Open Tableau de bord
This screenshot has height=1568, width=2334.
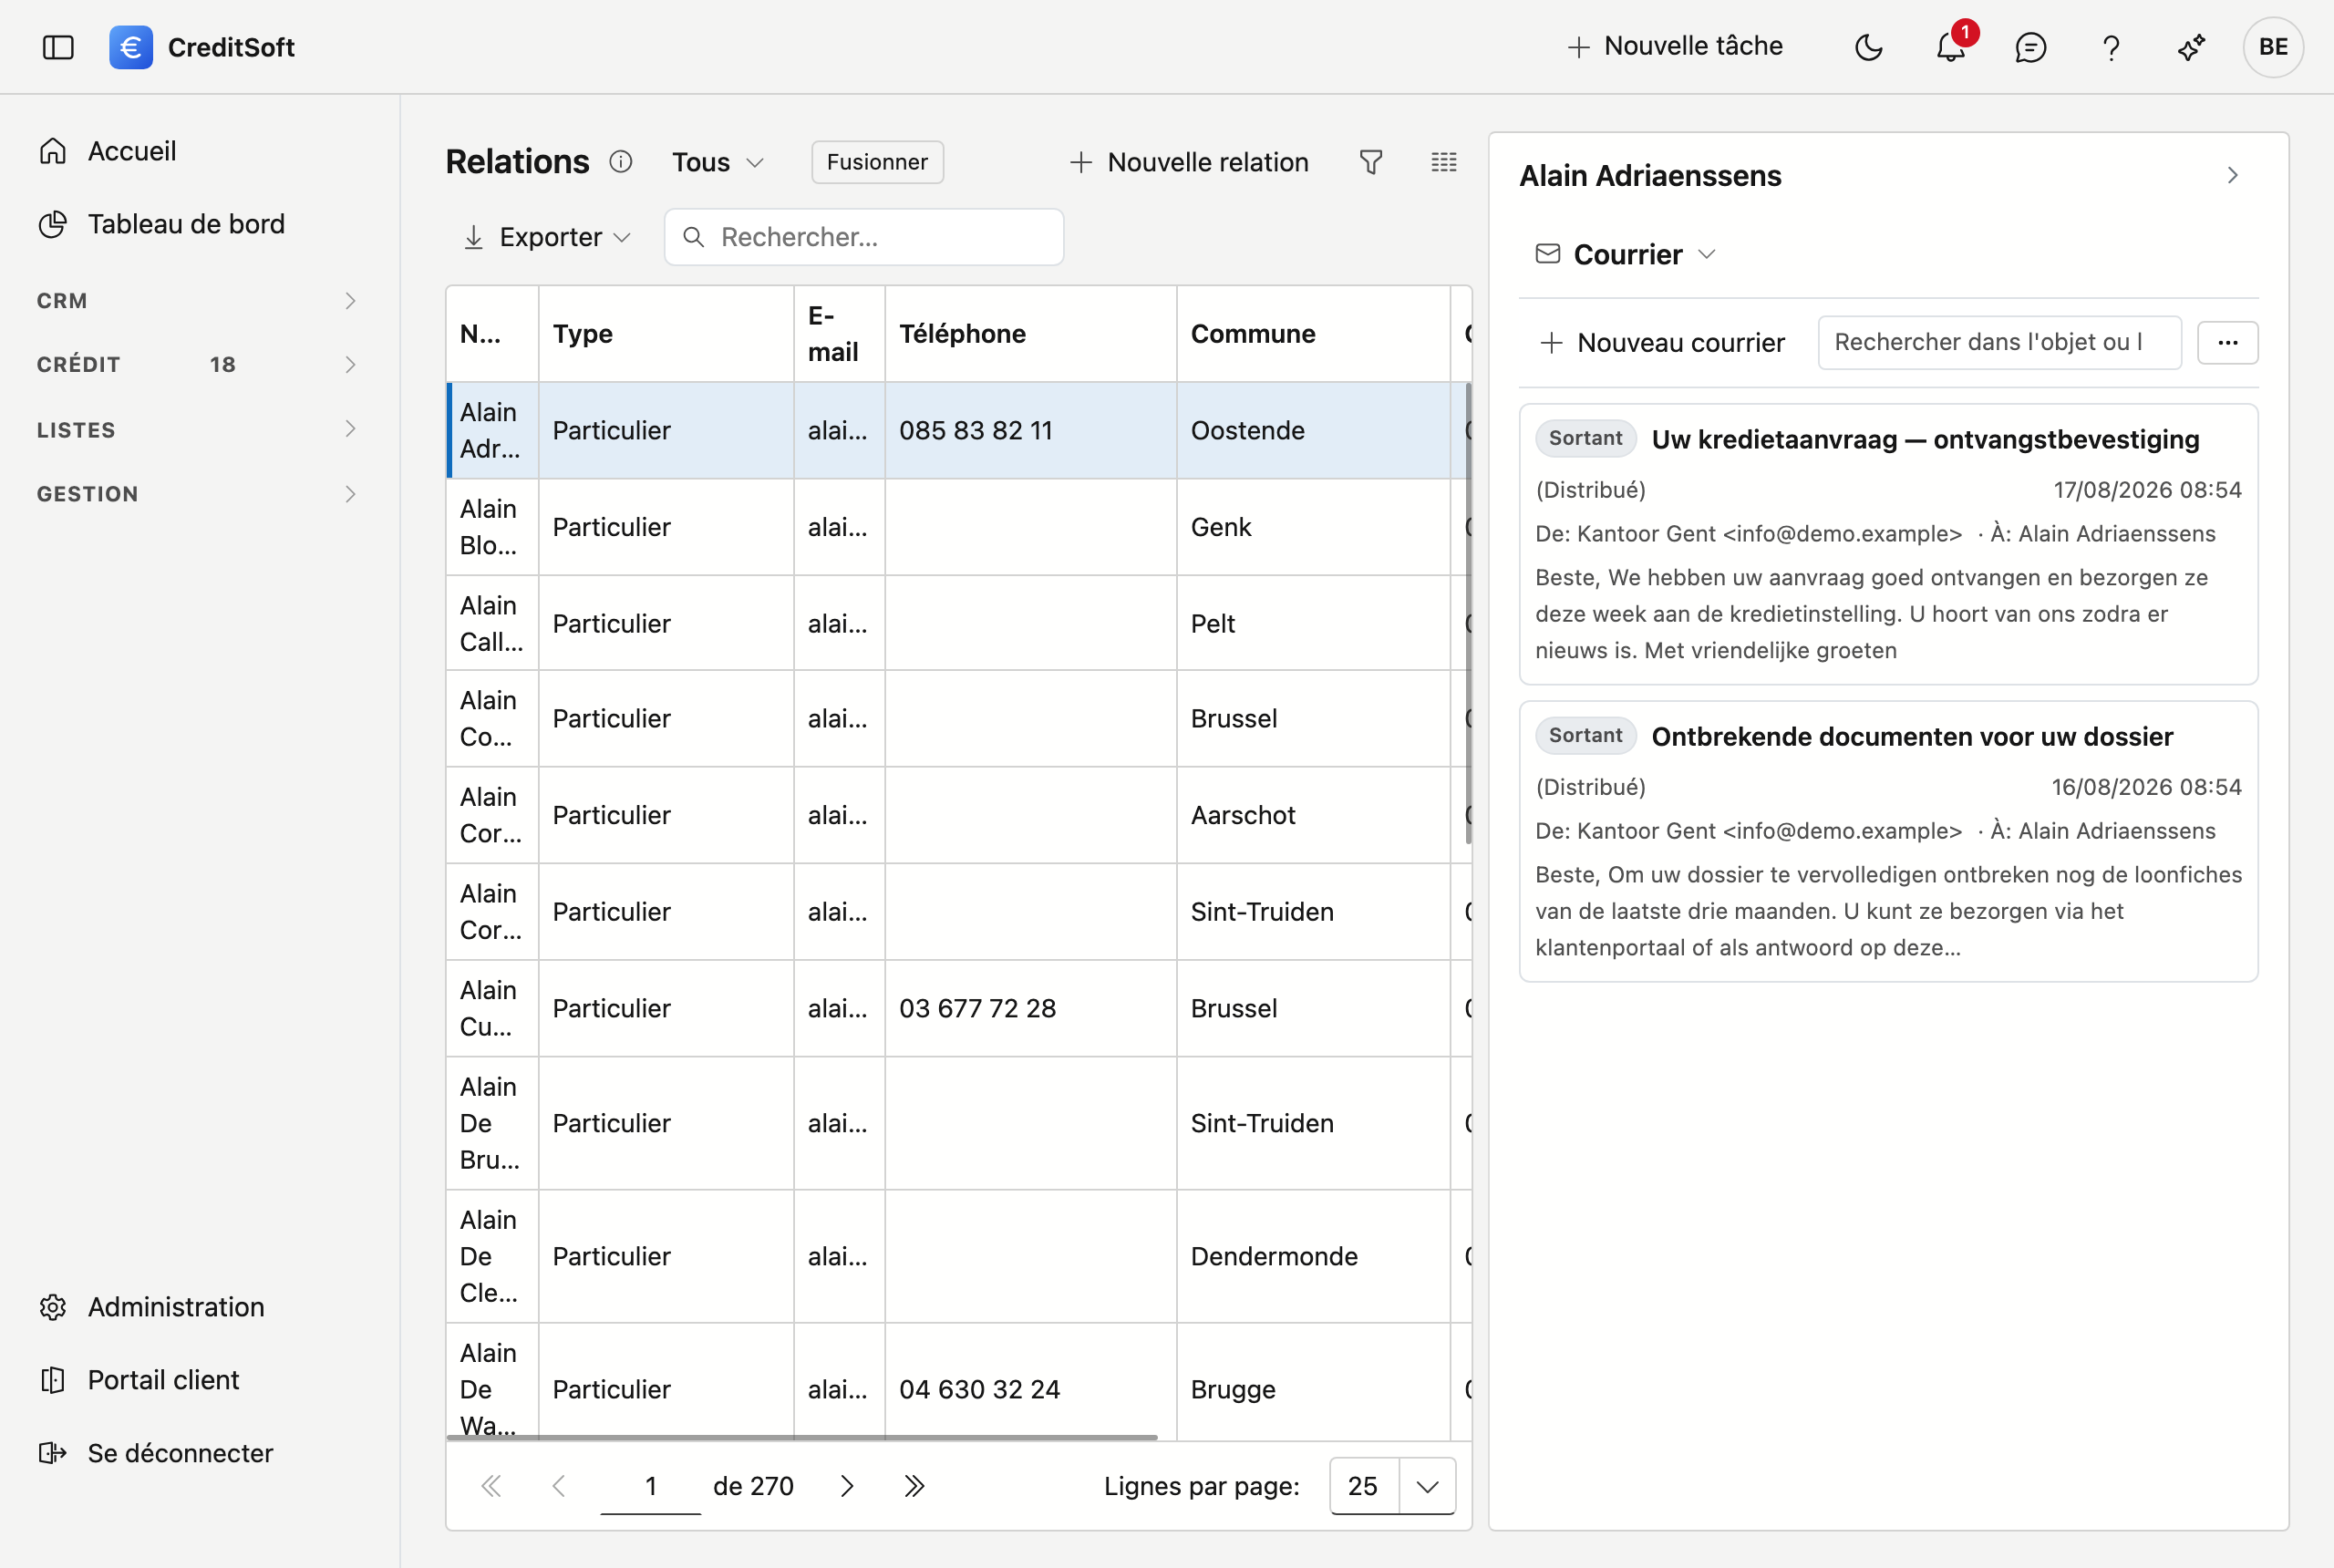[162, 224]
